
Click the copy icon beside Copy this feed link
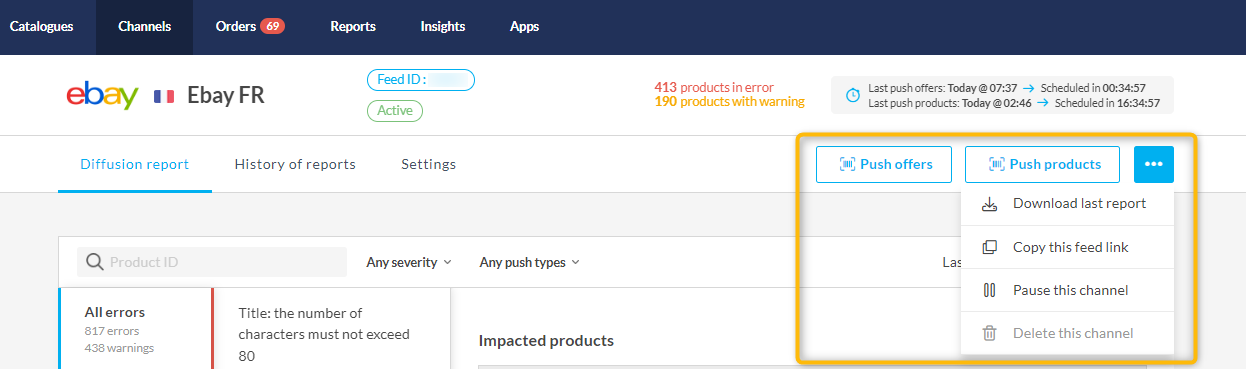click(x=989, y=247)
